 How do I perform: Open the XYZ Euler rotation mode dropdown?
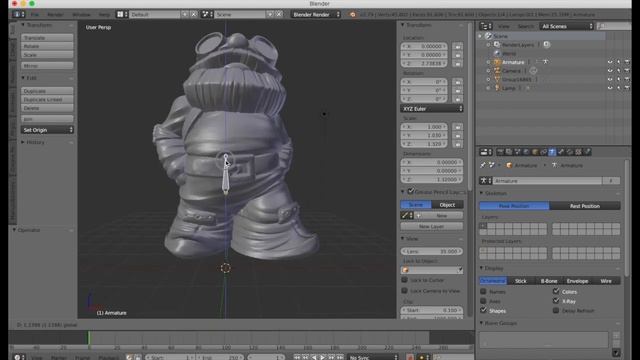pos(432,109)
